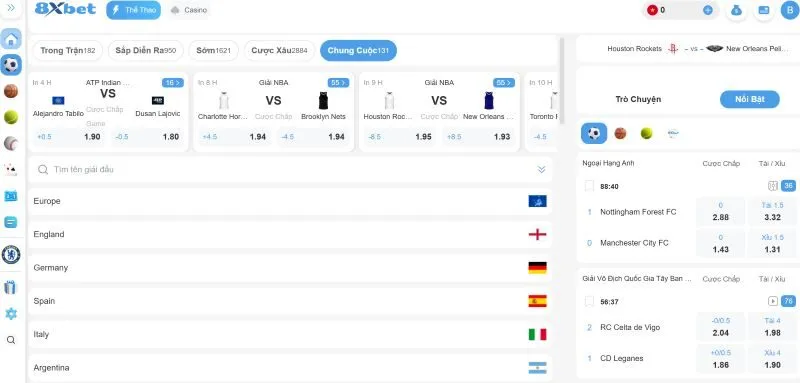The height and width of the screenshot is (383, 800).
Task: Select Sắp Diễn Ra tab
Action: pyautogui.click(x=145, y=50)
